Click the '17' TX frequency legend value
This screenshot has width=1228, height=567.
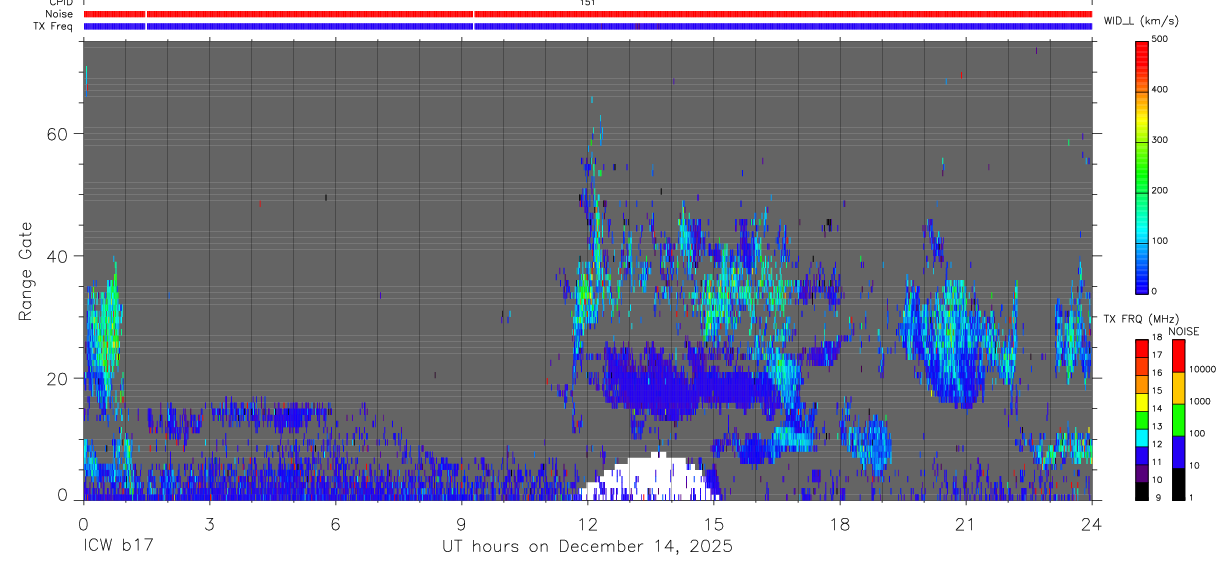tap(1157, 354)
